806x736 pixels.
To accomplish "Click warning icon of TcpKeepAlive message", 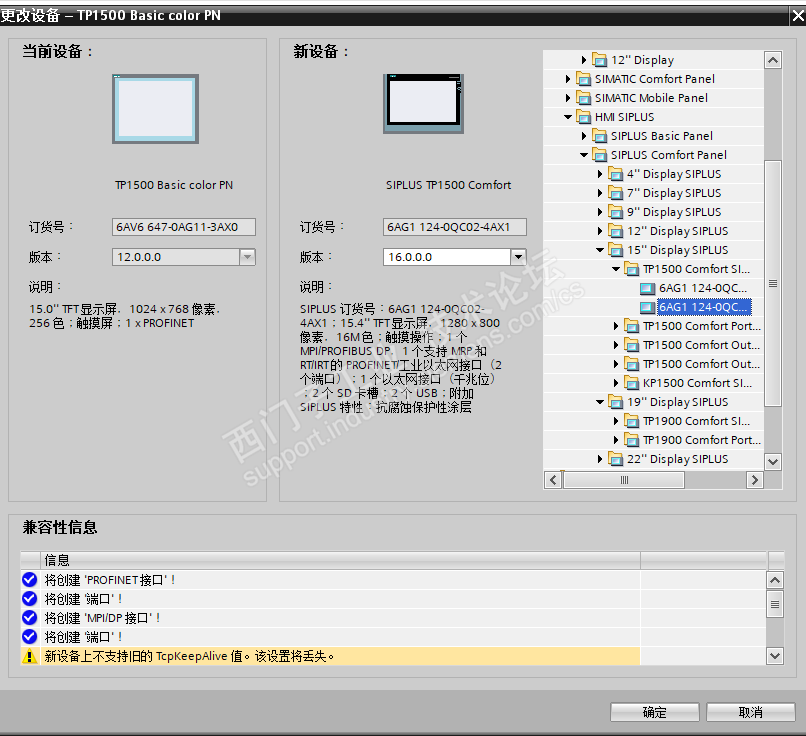I will point(30,656).
